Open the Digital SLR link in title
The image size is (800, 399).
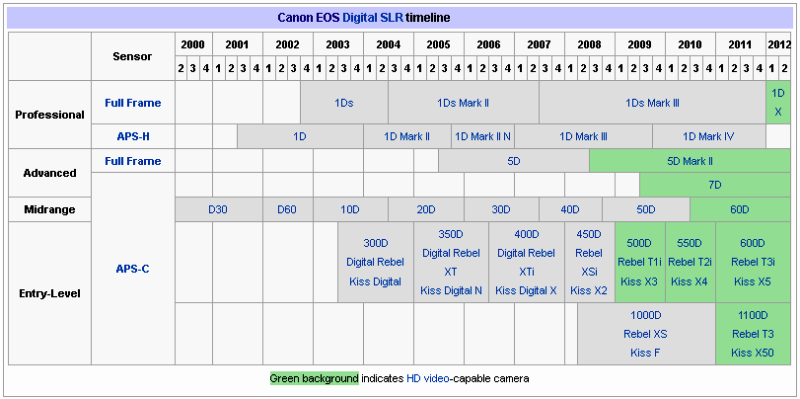tap(373, 18)
